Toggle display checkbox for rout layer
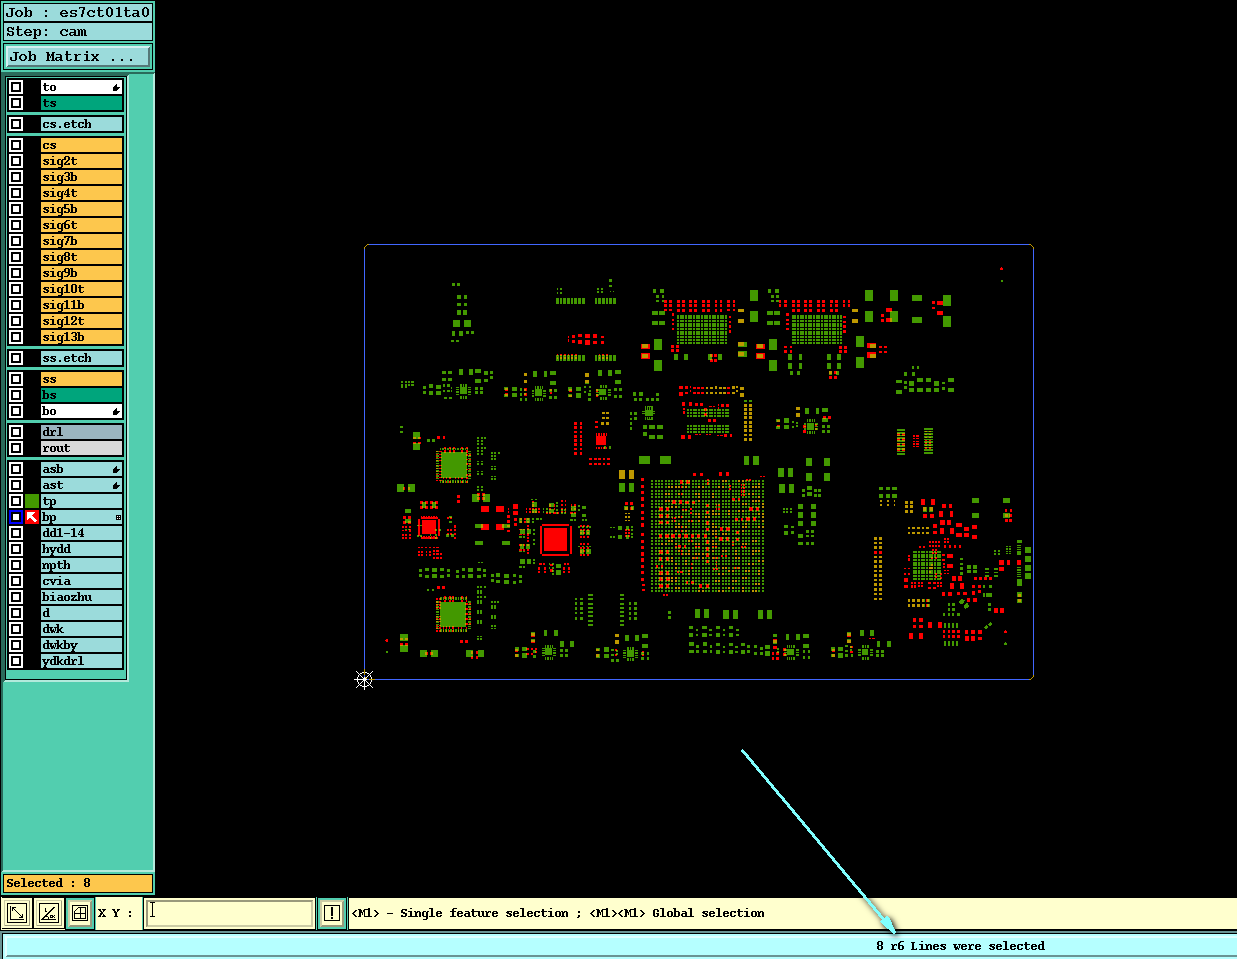 [16, 448]
